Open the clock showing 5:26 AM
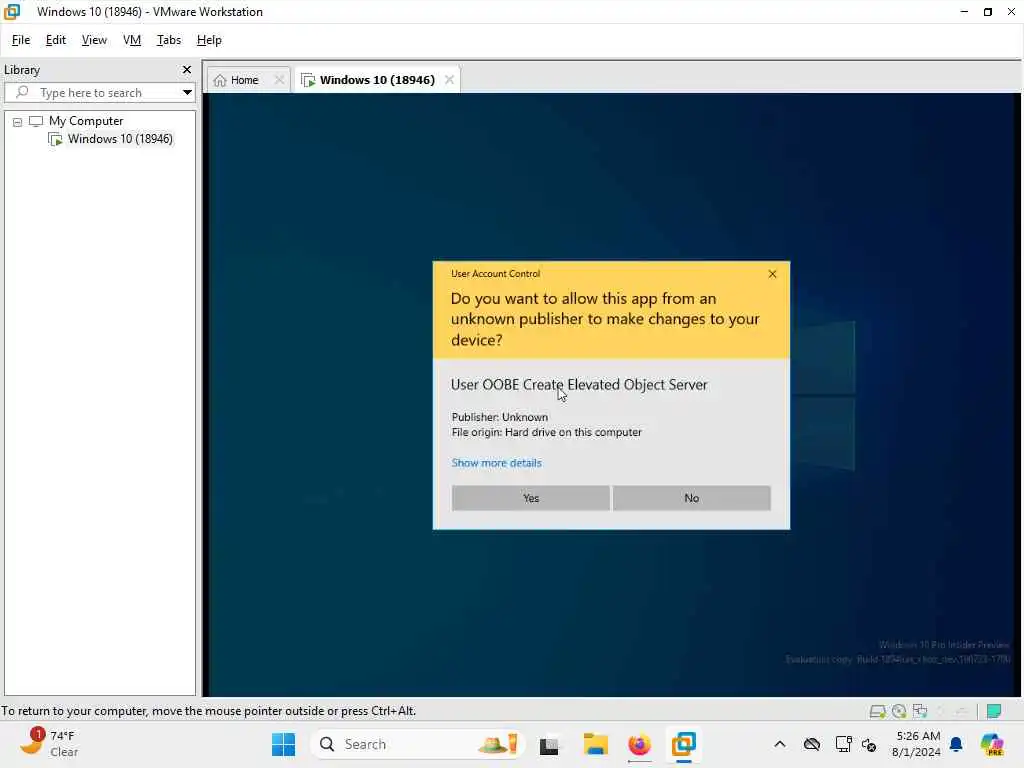 917,744
